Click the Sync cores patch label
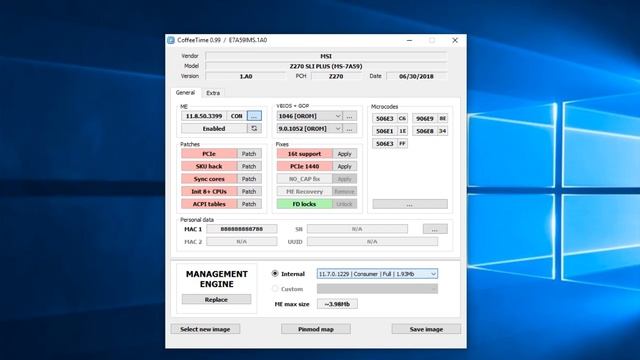 (x=209, y=179)
